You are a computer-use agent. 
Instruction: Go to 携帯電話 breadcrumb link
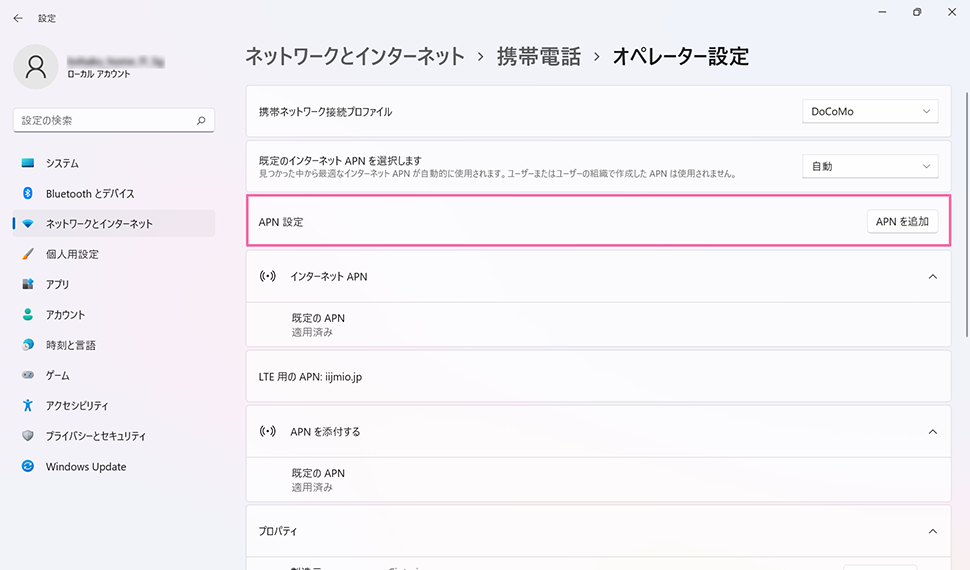pos(538,56)
